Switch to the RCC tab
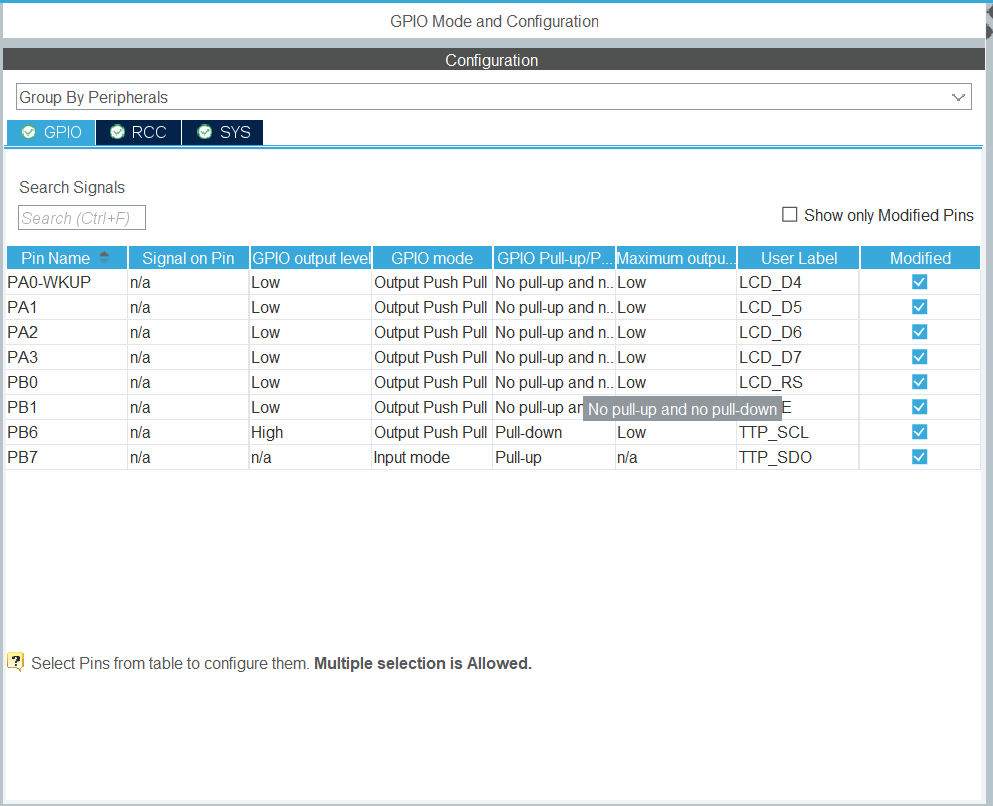 (x=138, y=132)
